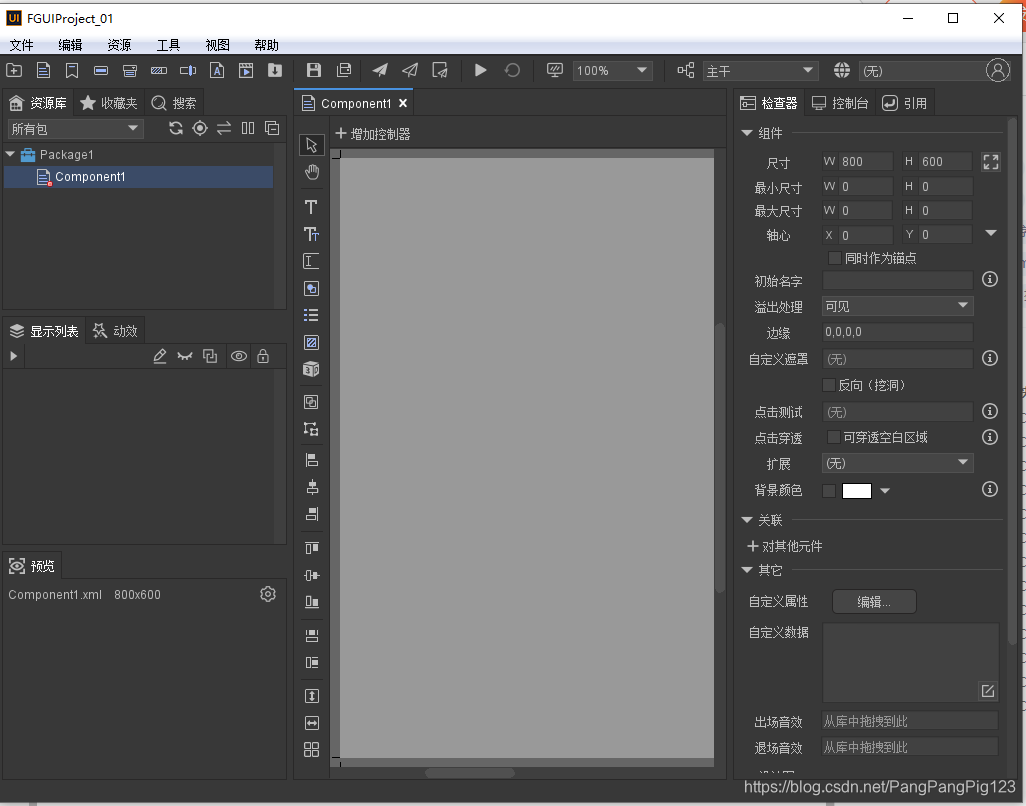
Task: Open the 工具 menu
Action: tap(168, 45)
